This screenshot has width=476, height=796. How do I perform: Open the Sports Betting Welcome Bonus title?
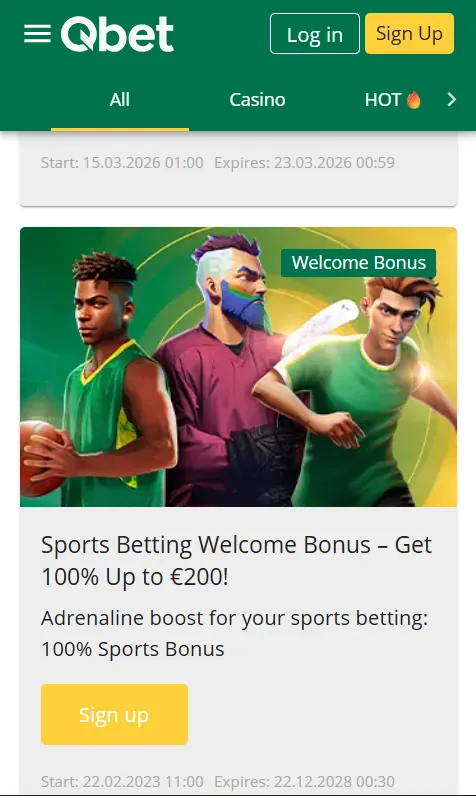click(x=236, y=560)
